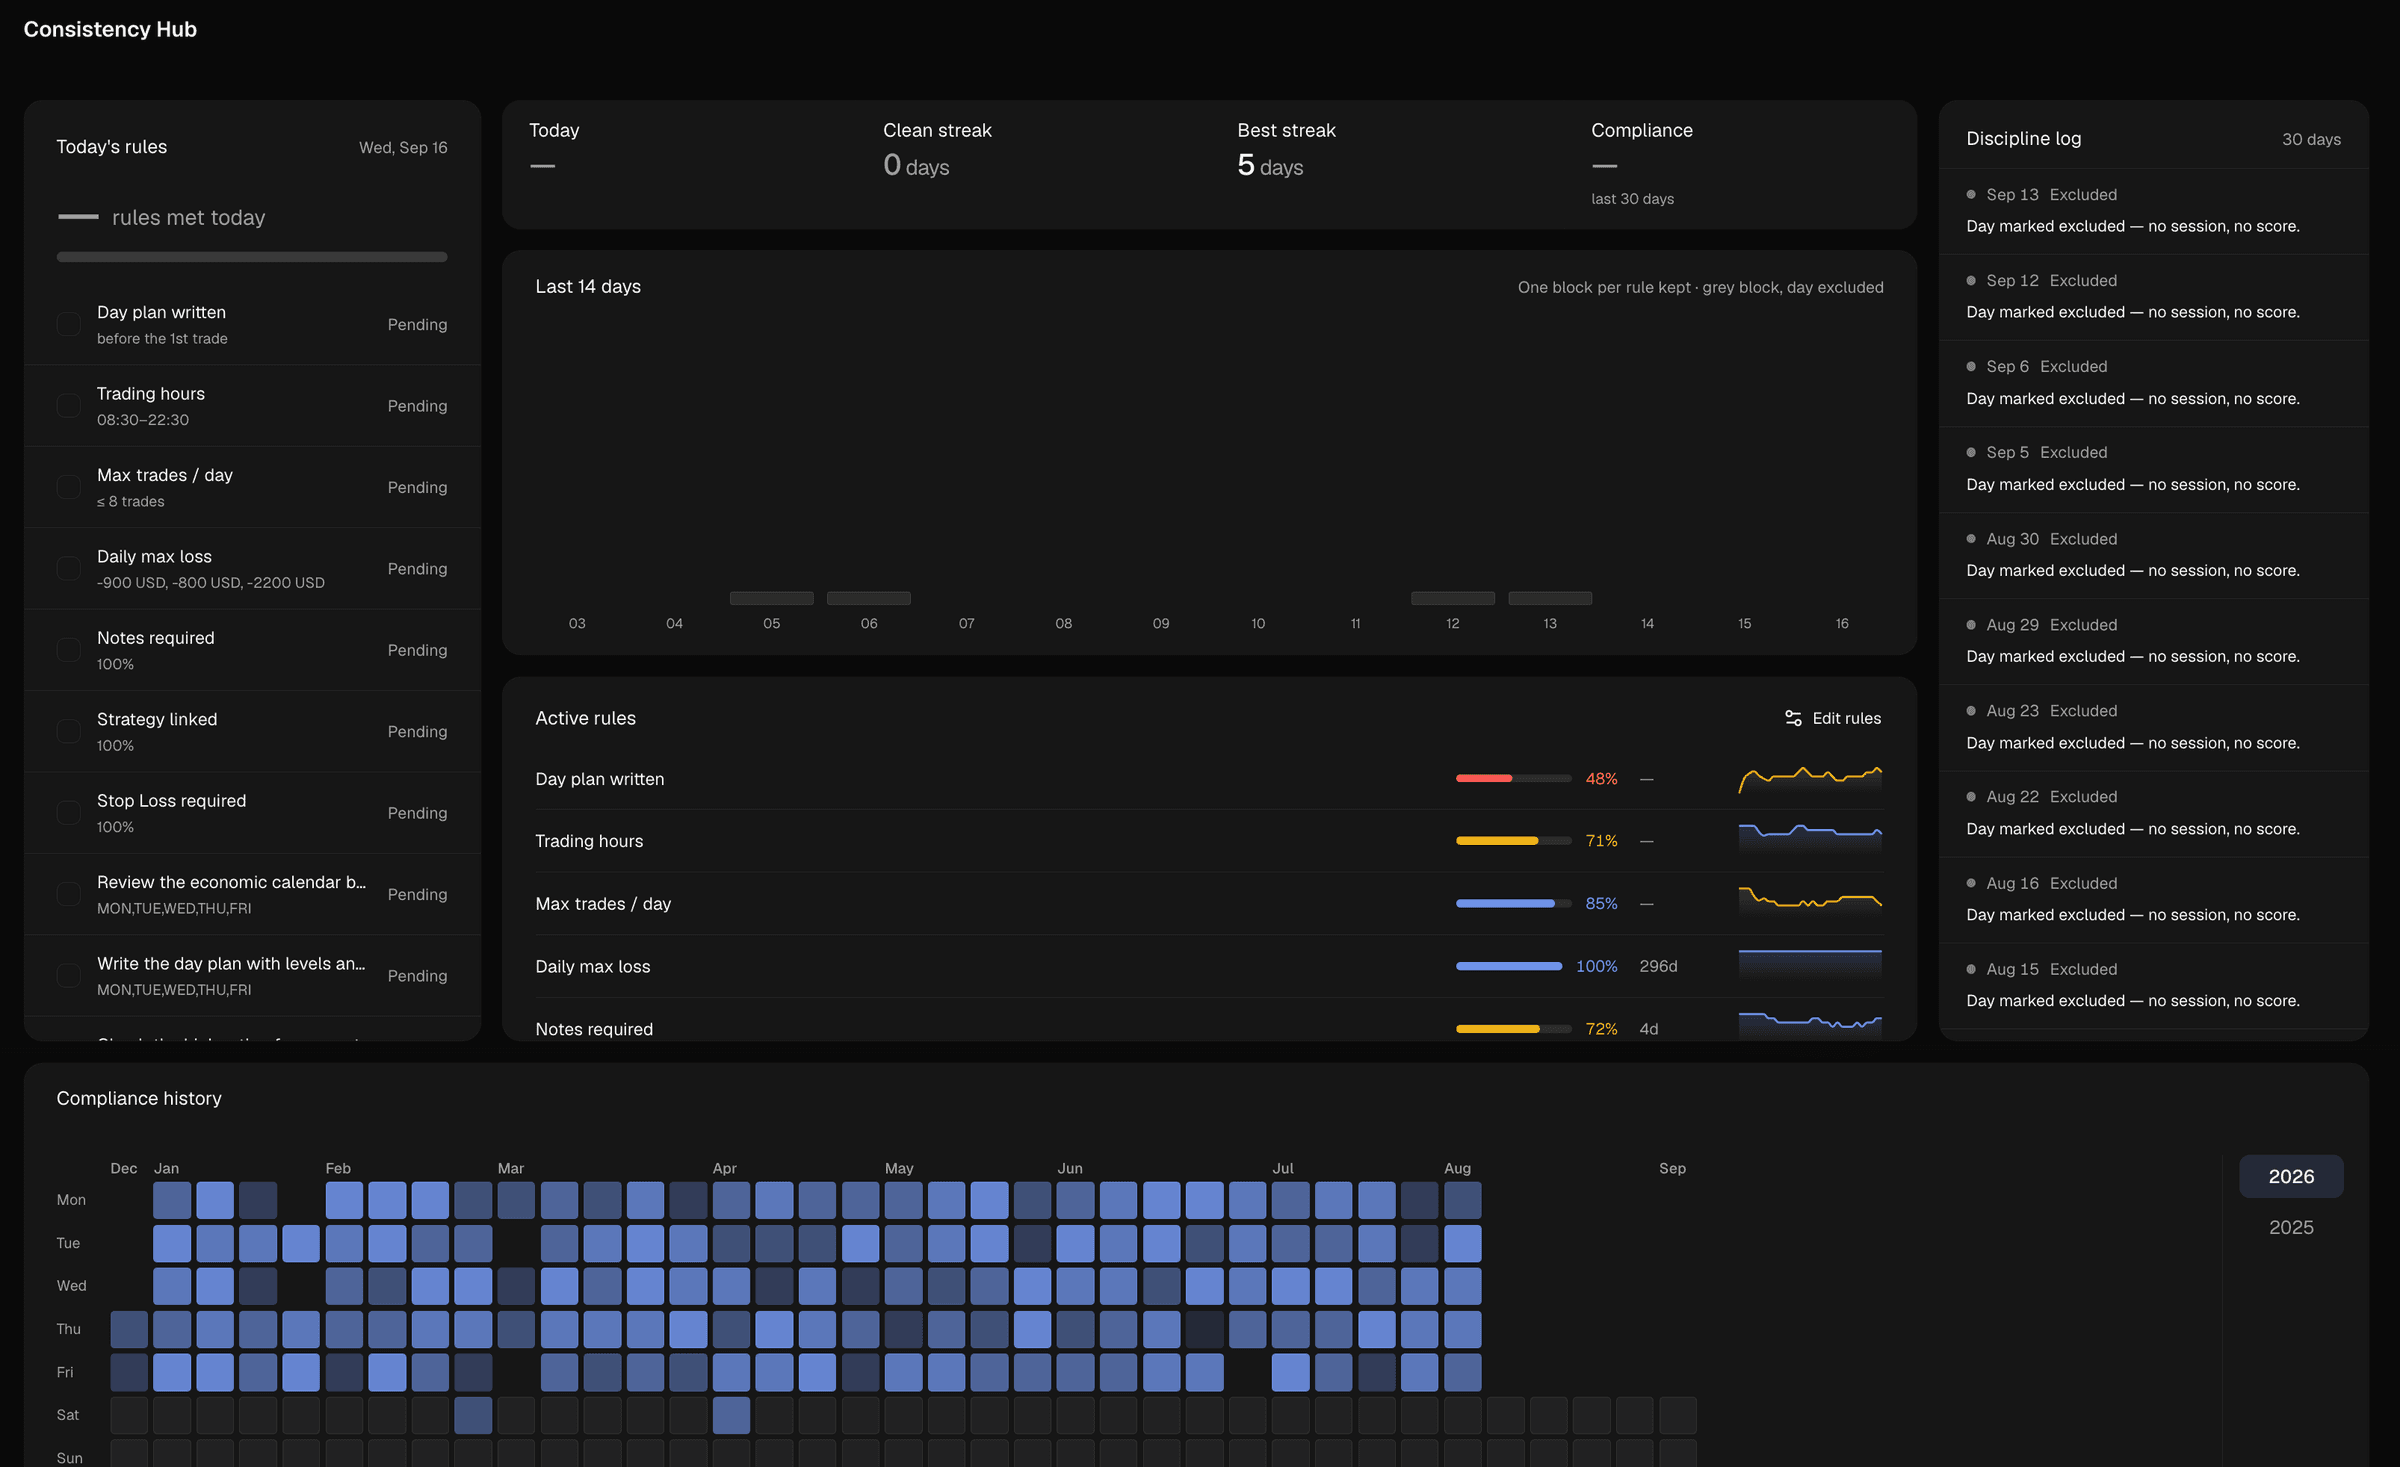Screen dimensions: 2400x1467
Task: Click the grey excluded block for day 13
Action: pos(1549,598)
